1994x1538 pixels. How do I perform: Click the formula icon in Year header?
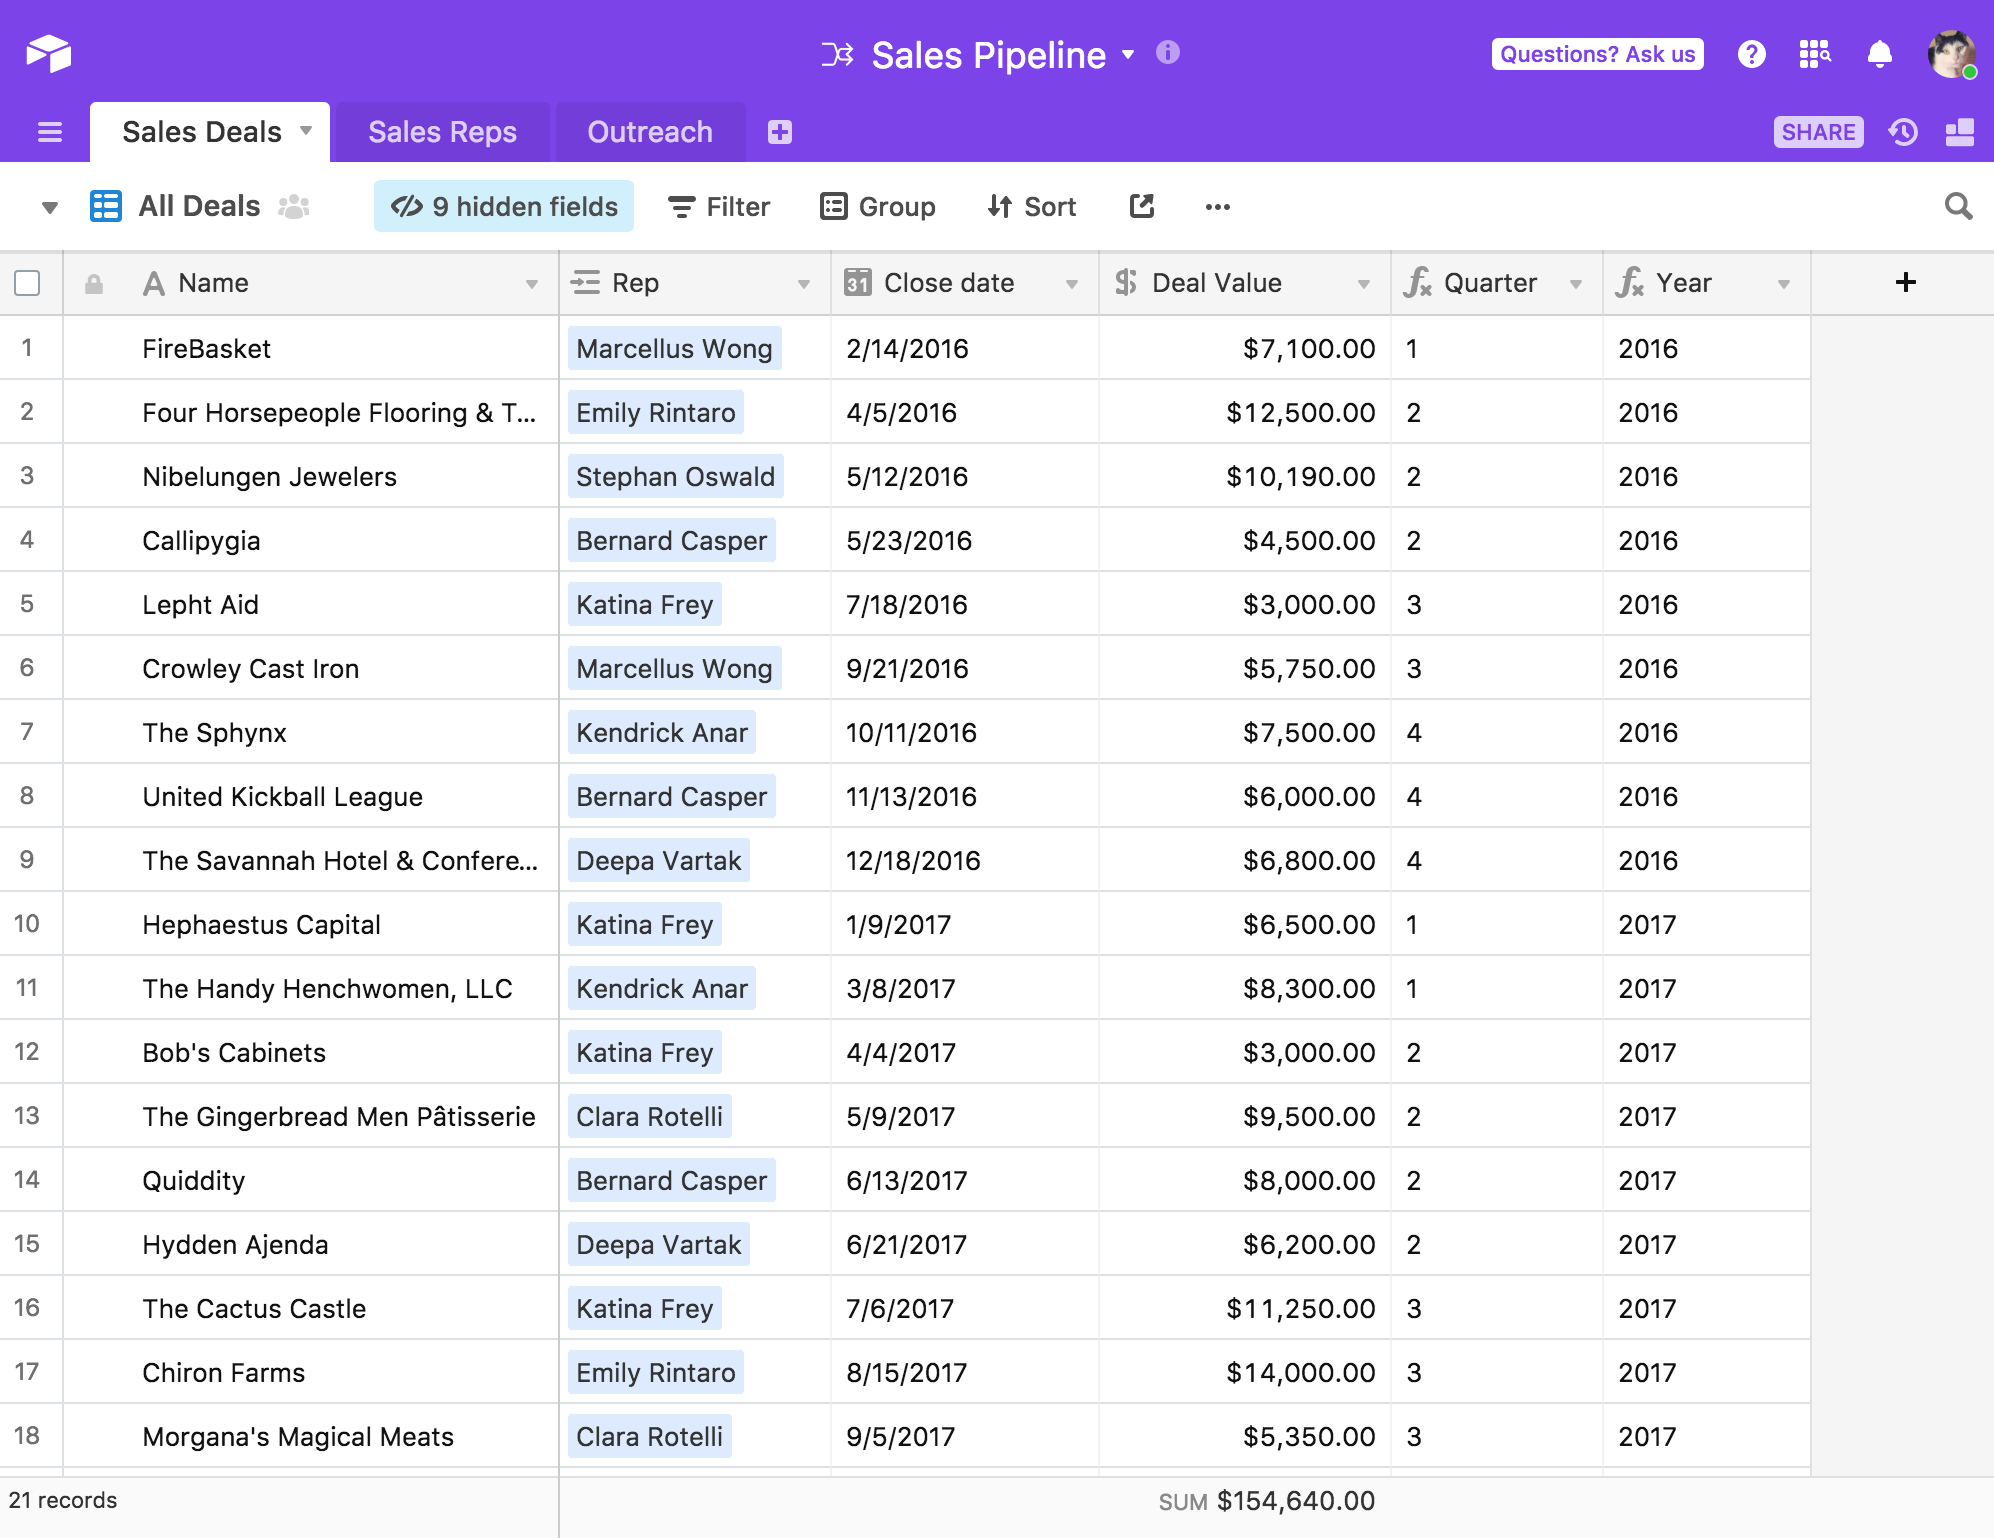[x=1630, y=283]
